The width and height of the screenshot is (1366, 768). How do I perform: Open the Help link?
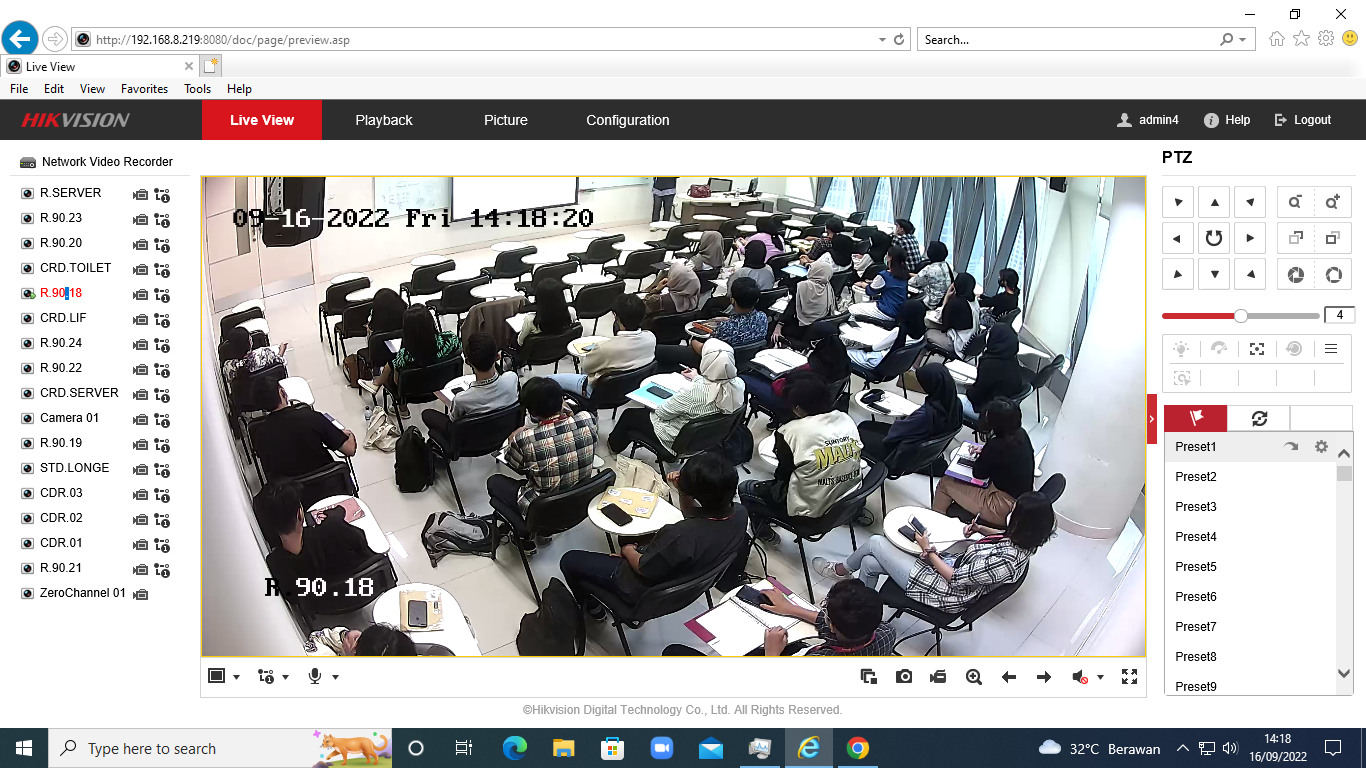(1227, 120)
